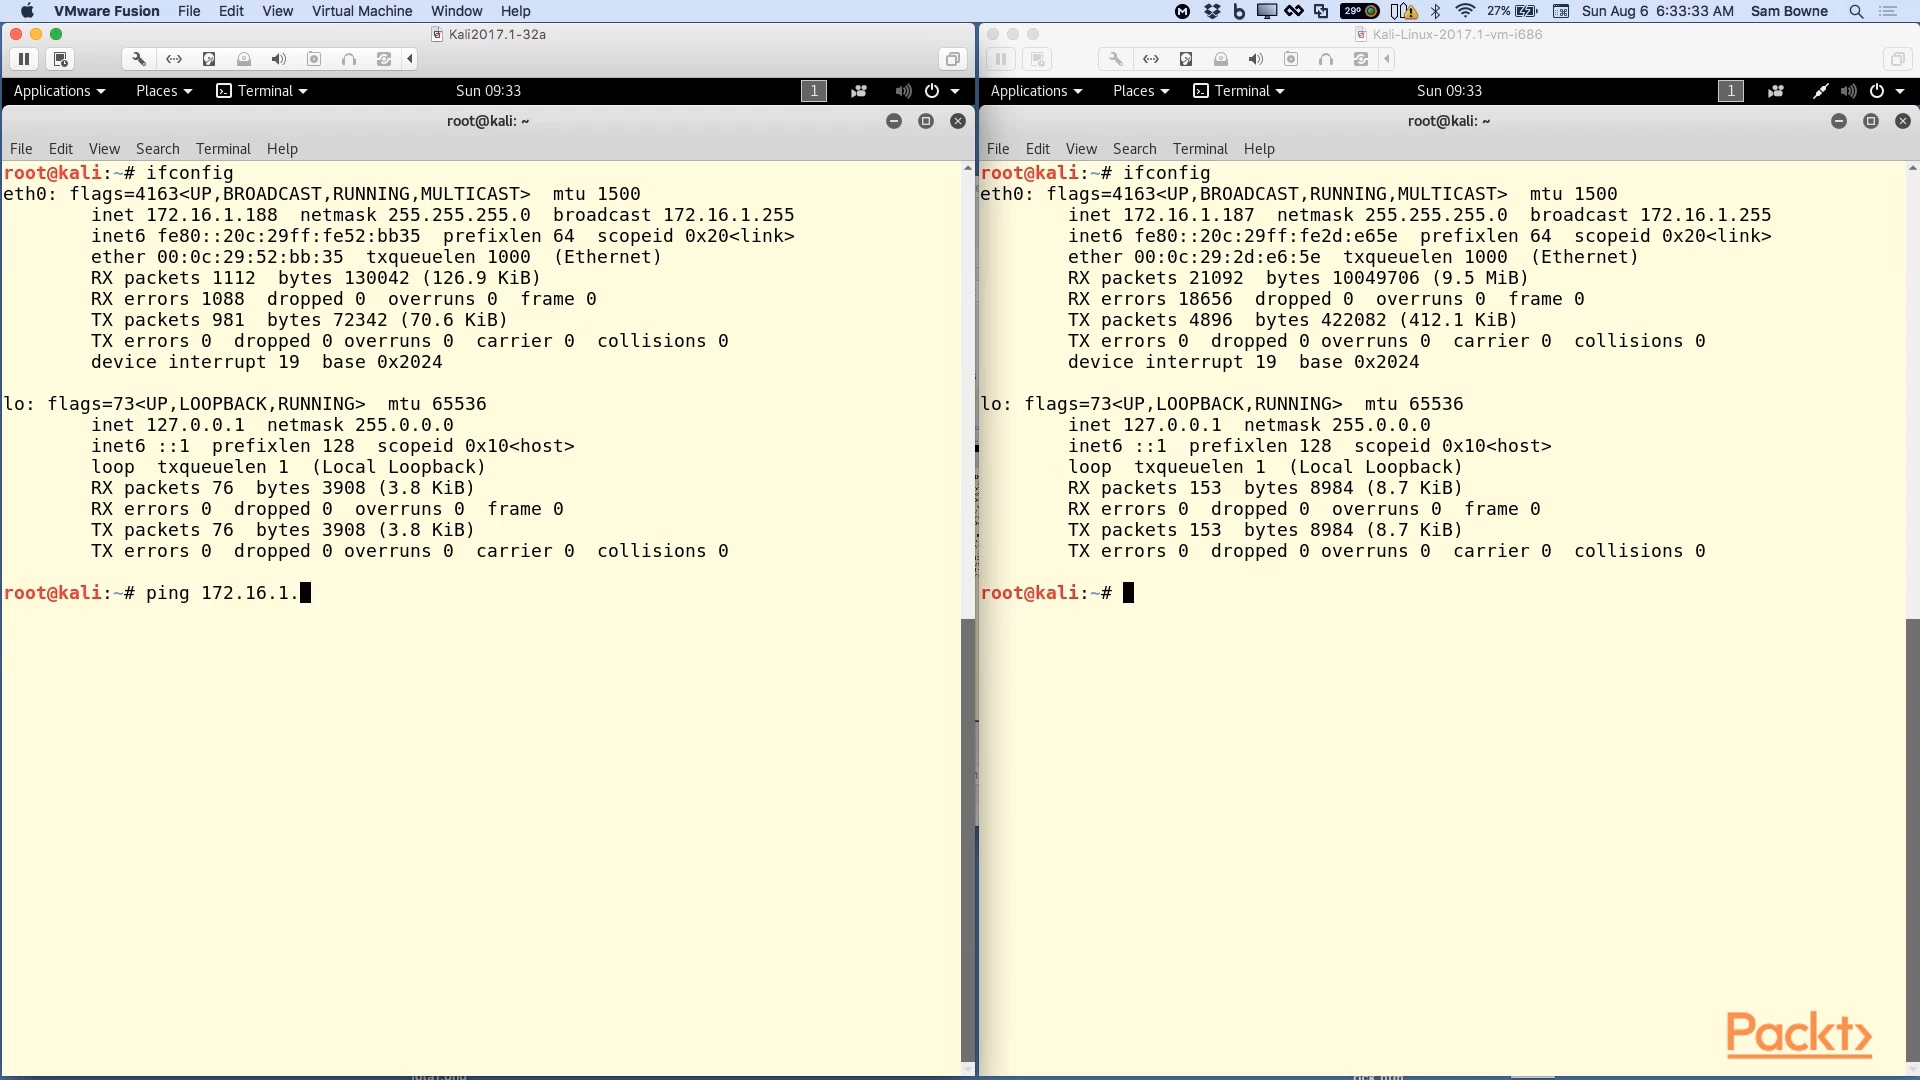
Task: Click CD/DVD drive icon in Kali2017.1-32a toolbar
Action: point(244,59)
